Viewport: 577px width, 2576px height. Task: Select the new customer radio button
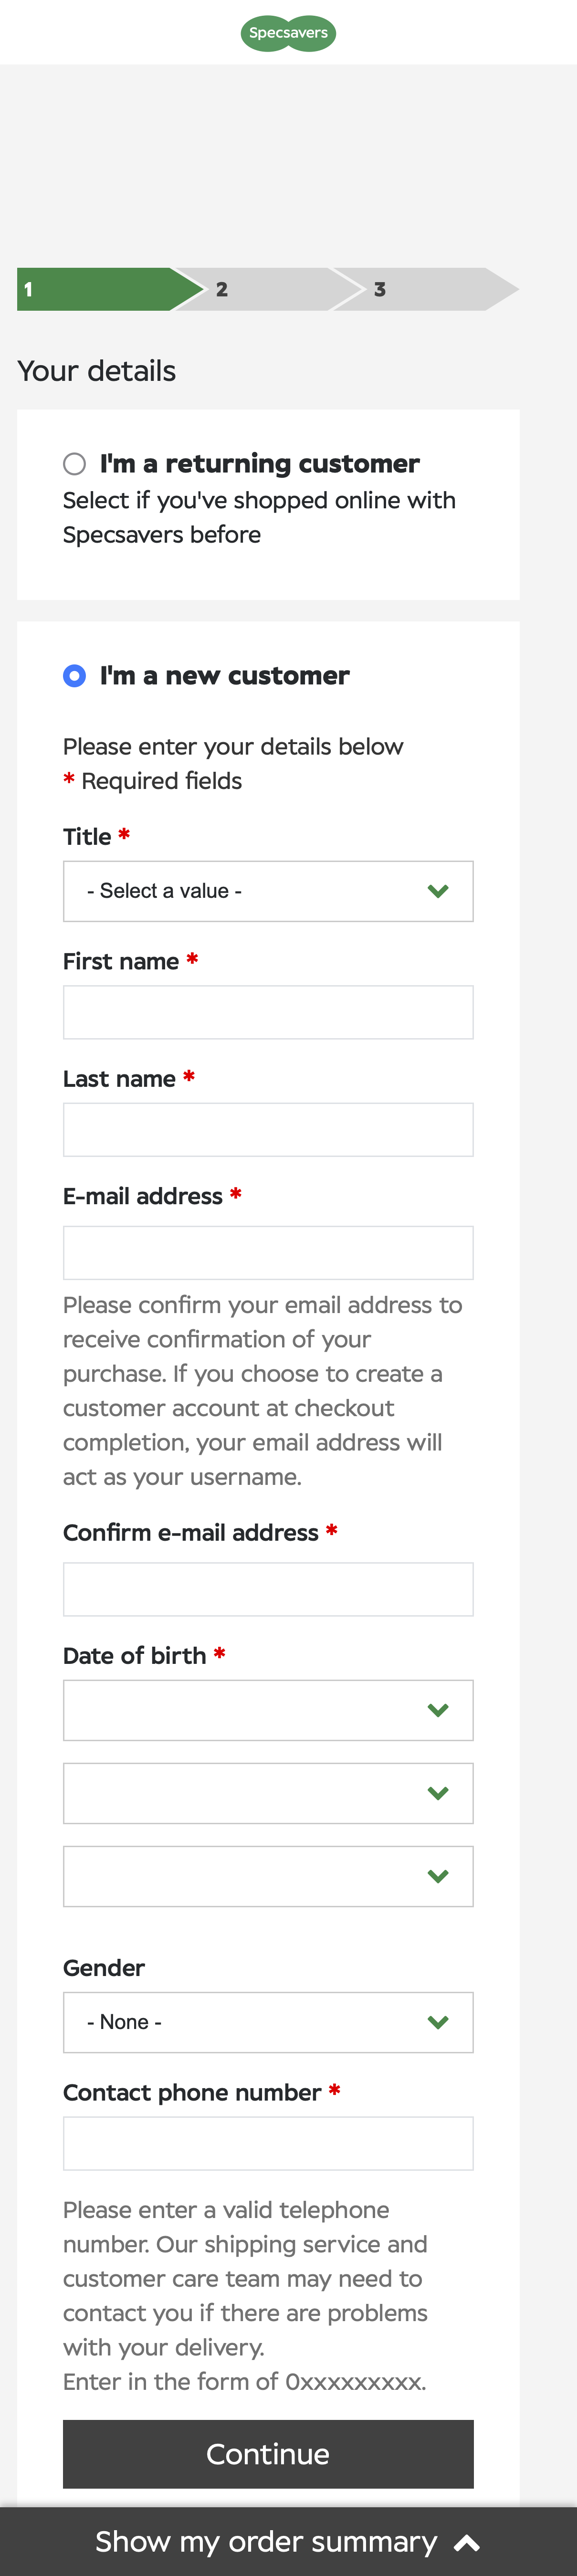click(75, 676)
